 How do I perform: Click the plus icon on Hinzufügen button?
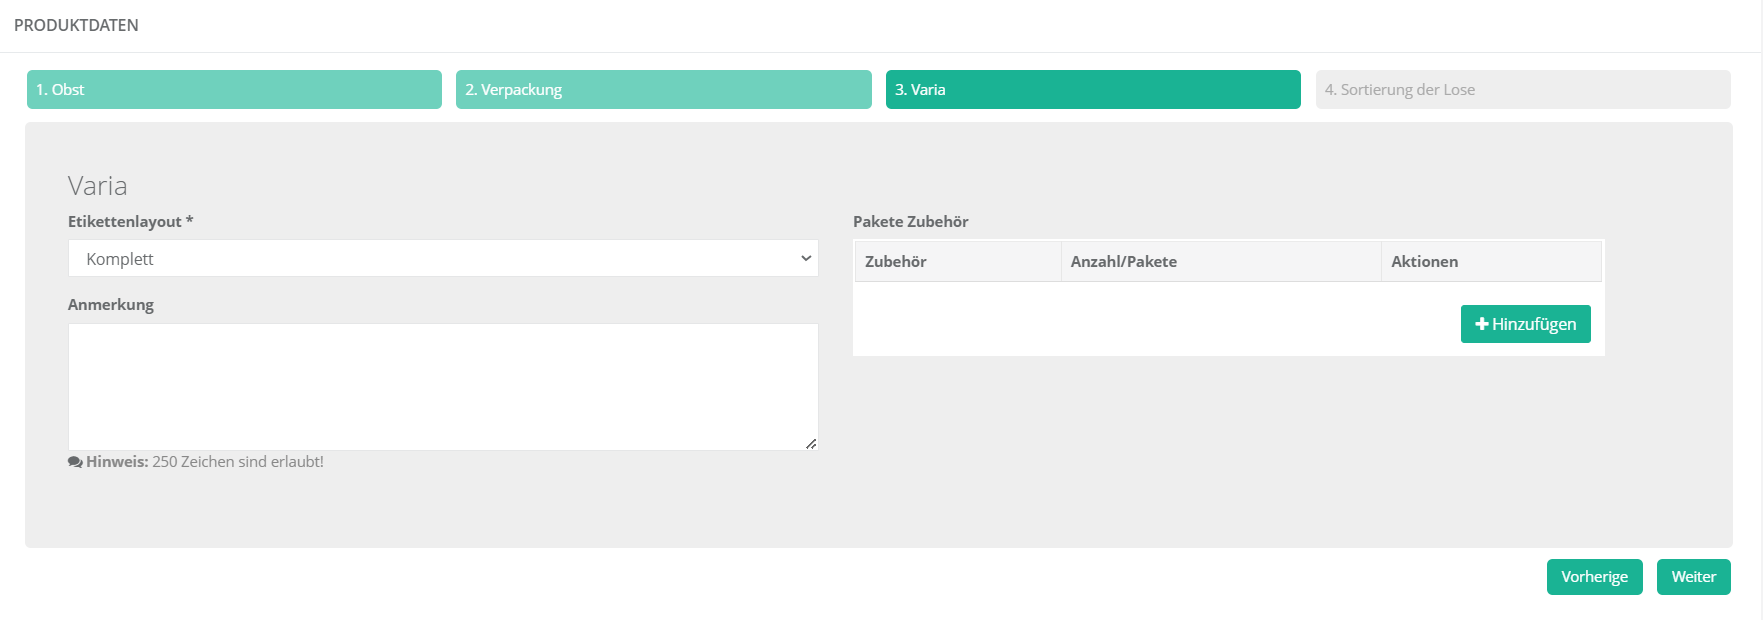tap(1482, 324)
